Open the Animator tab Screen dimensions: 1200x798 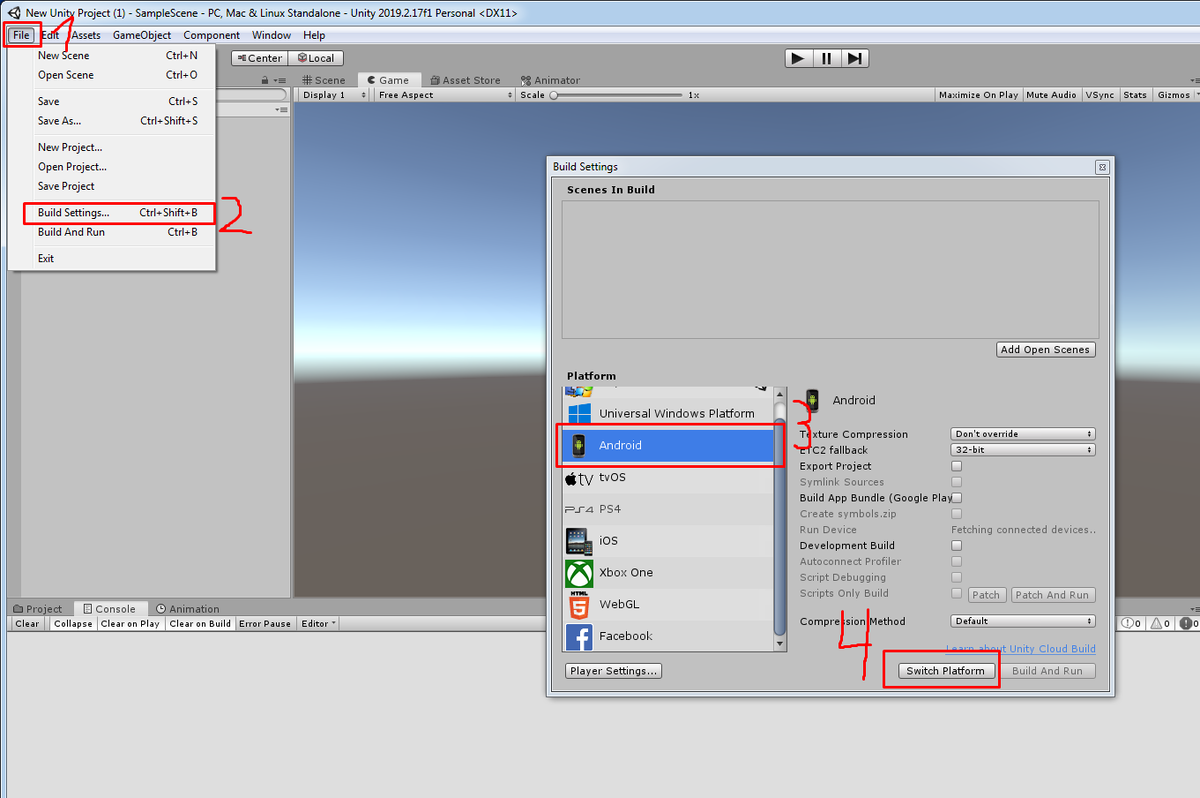tap(550, 80)
